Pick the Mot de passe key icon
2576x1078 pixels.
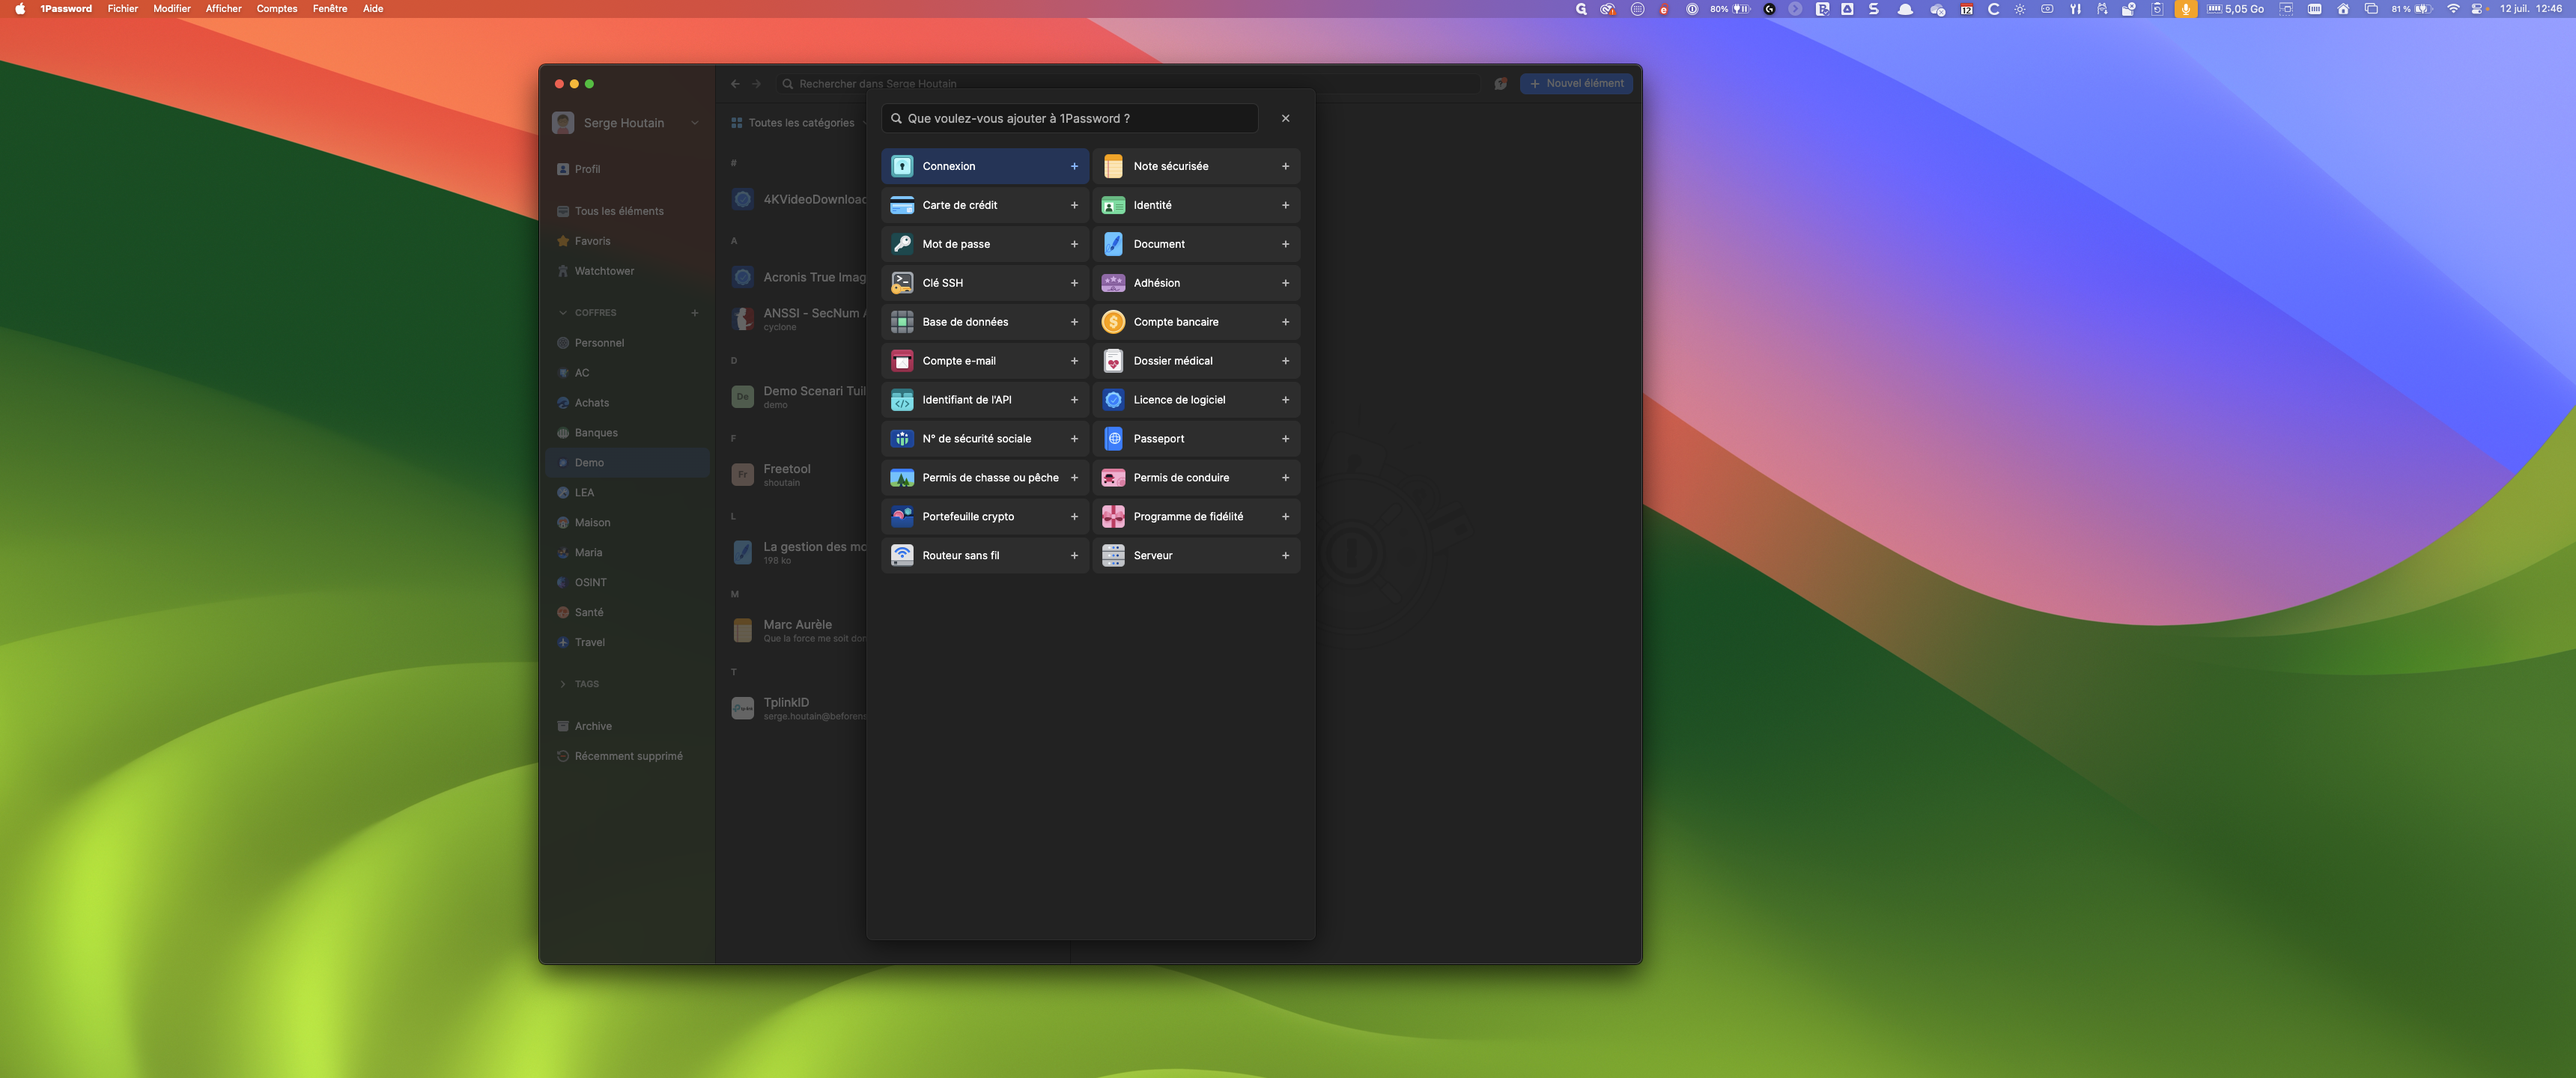coord(901,244)
